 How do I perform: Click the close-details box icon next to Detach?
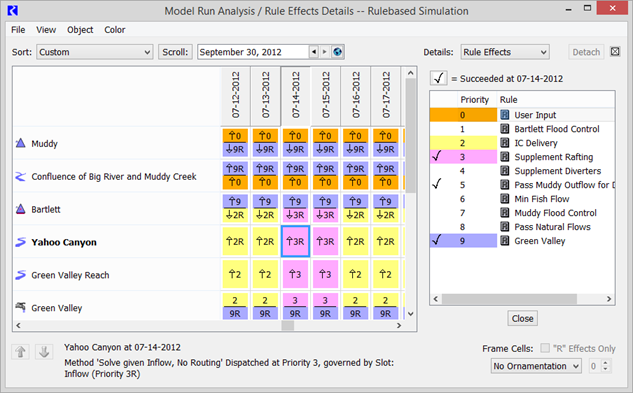(615, 52)
